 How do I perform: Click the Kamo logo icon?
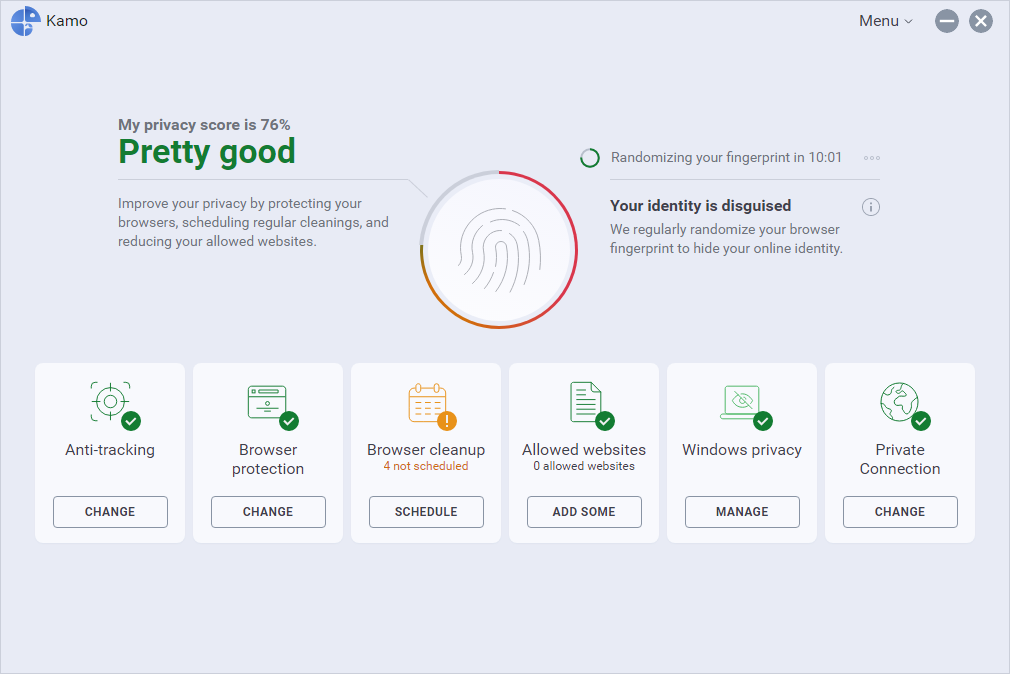click(25, 21)
